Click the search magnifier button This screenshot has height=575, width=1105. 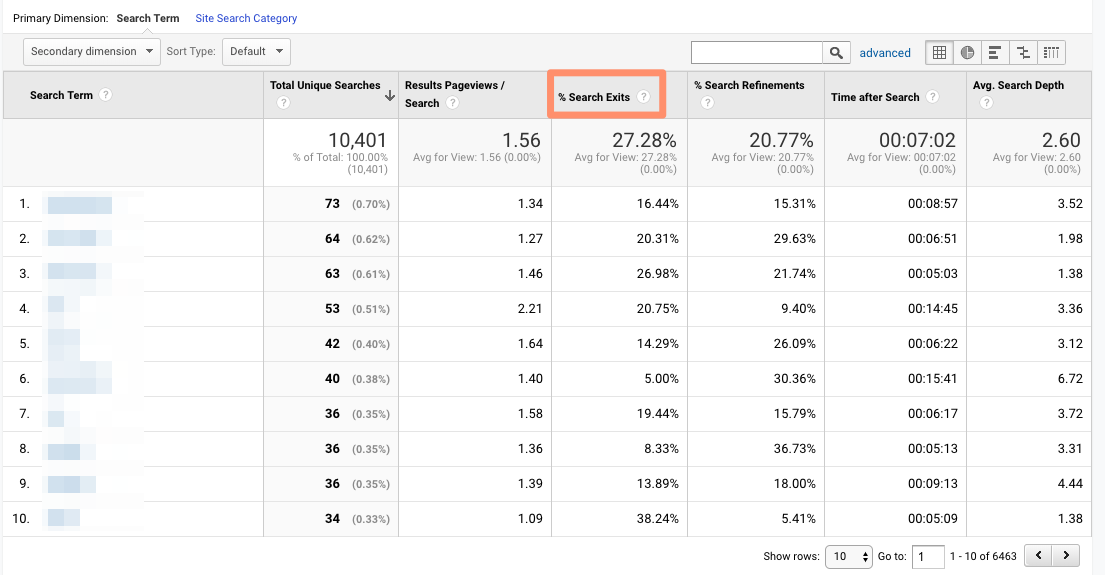(x=836, y=52)
